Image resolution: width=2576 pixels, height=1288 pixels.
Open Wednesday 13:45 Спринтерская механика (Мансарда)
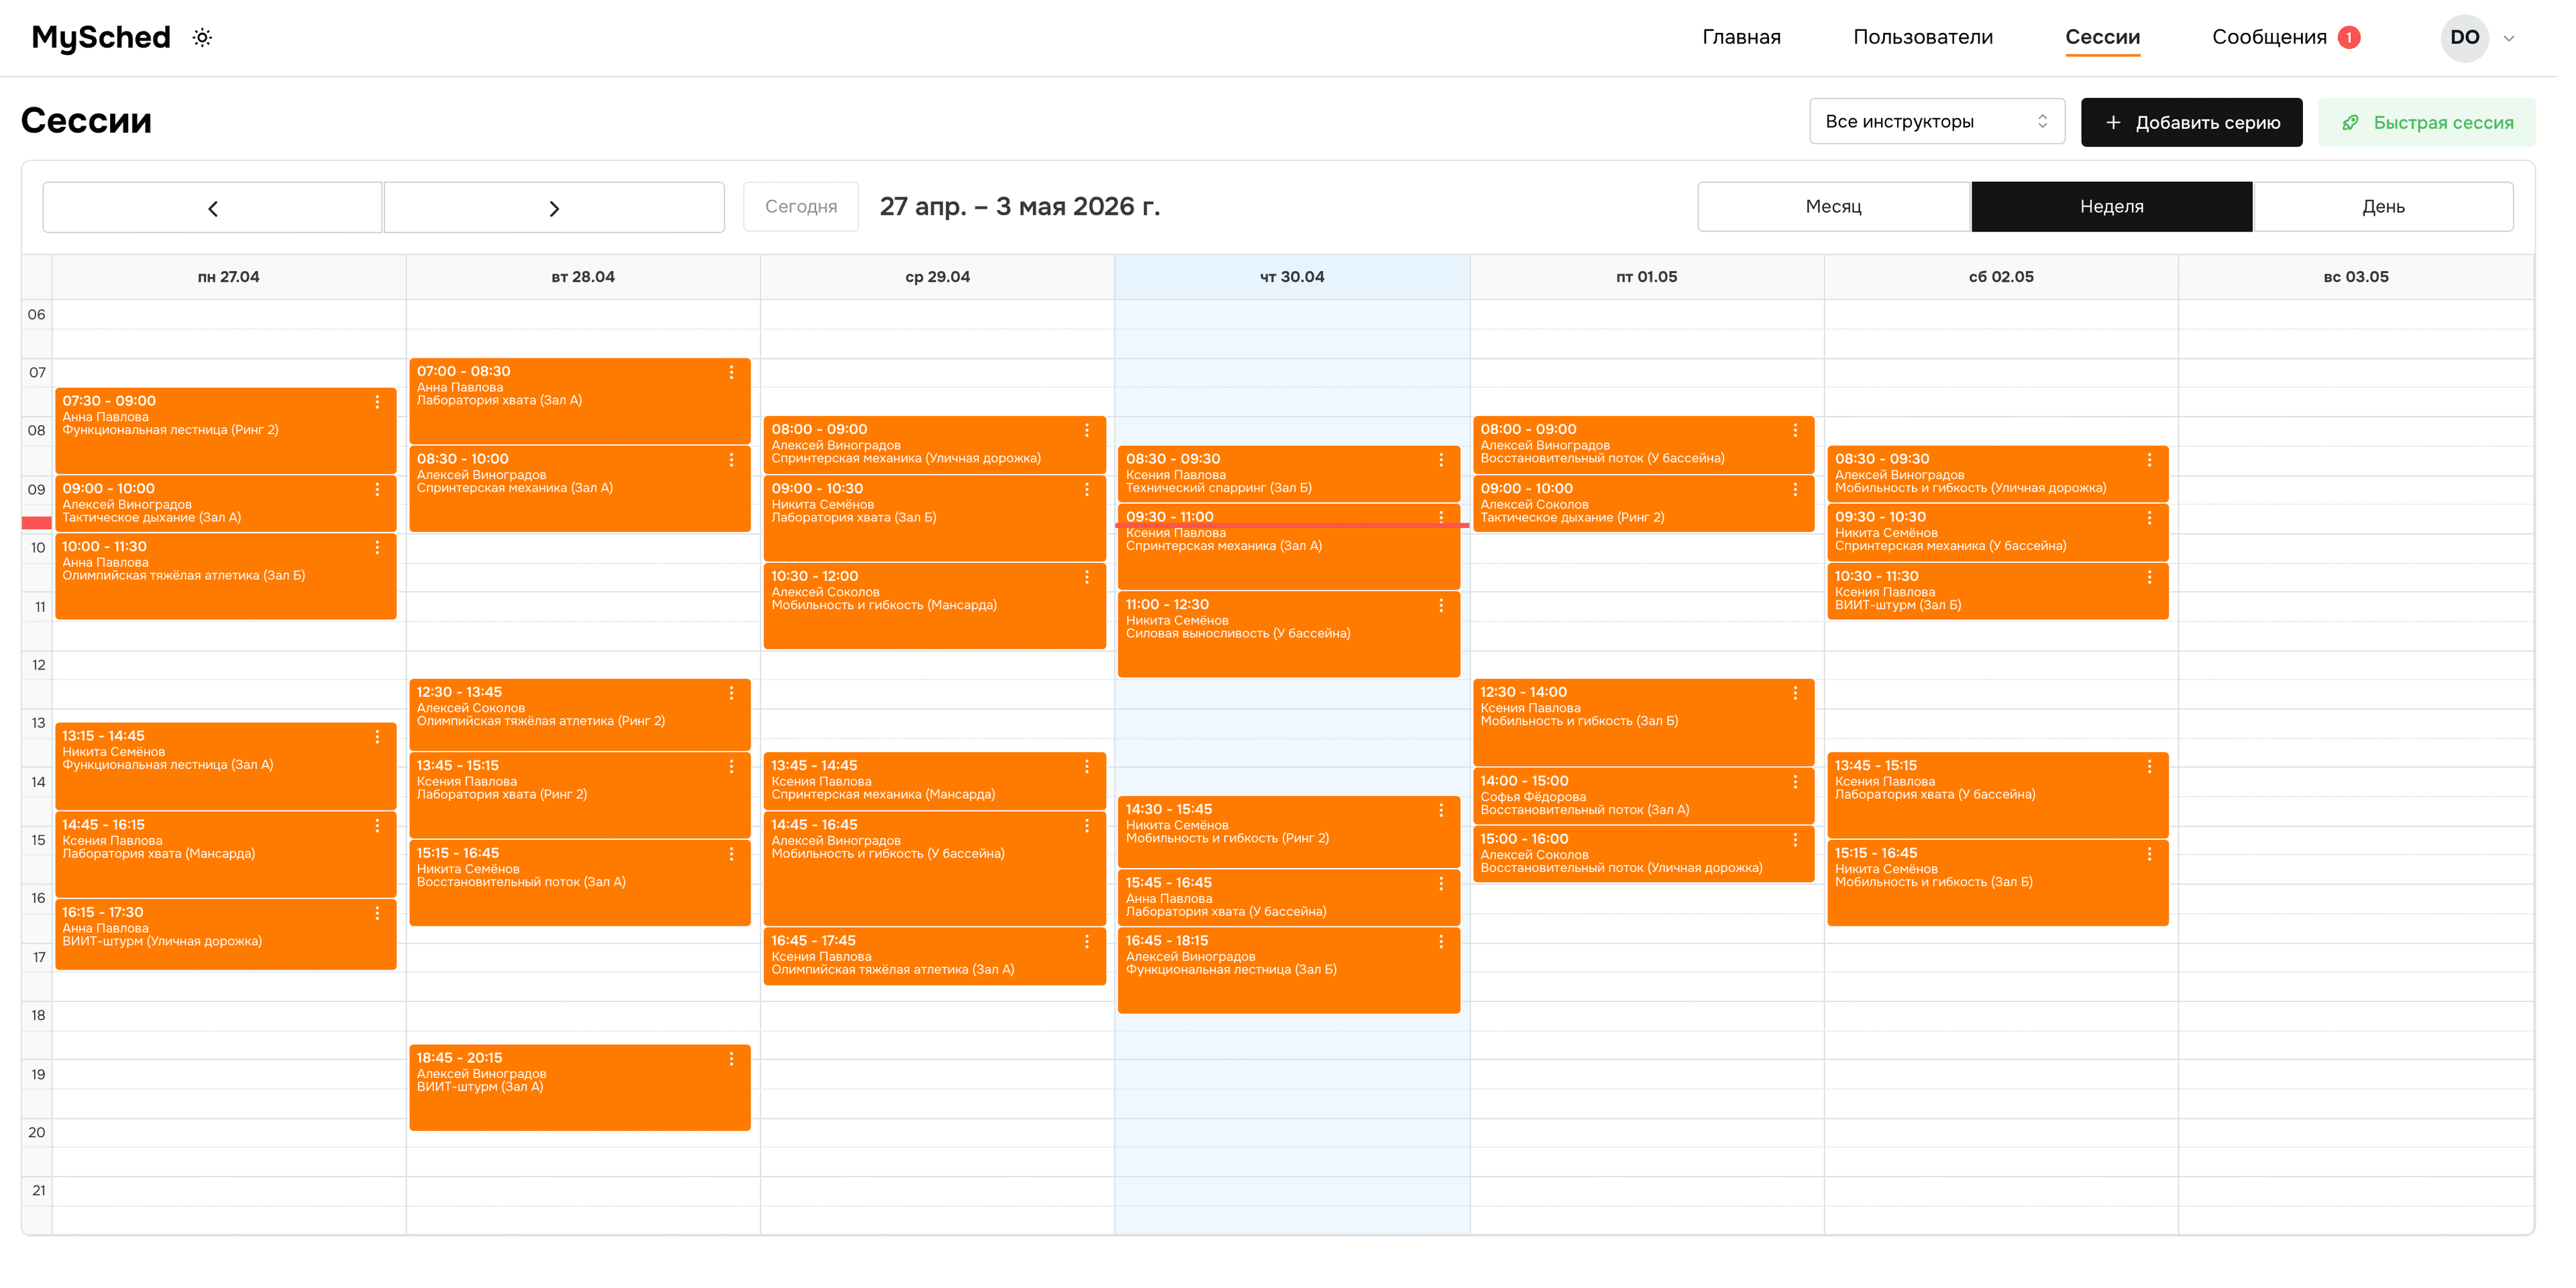tap(935, 781)
